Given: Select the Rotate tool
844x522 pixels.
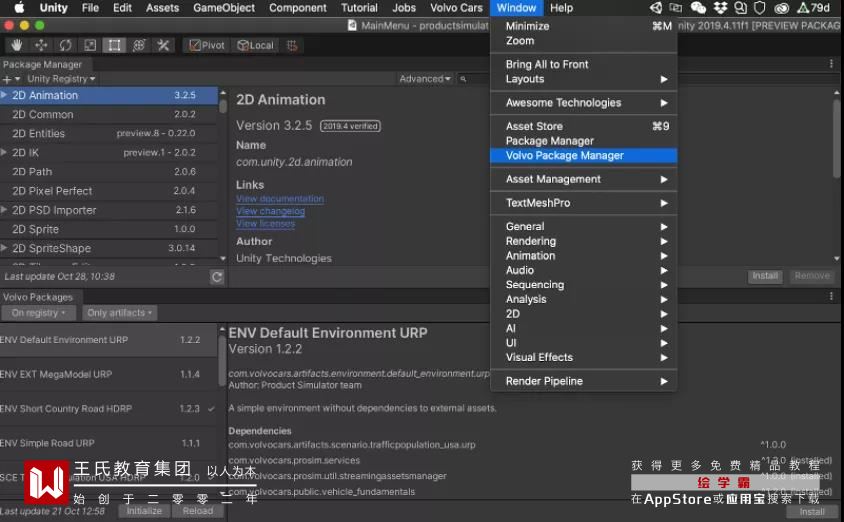Looking at the screenshot, I should 65,46.
